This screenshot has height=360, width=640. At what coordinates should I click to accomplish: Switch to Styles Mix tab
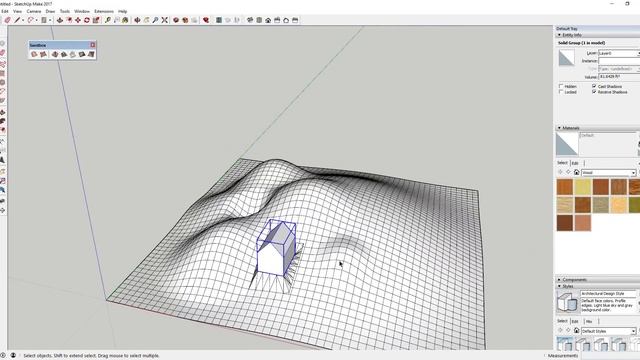coord(589,321)
